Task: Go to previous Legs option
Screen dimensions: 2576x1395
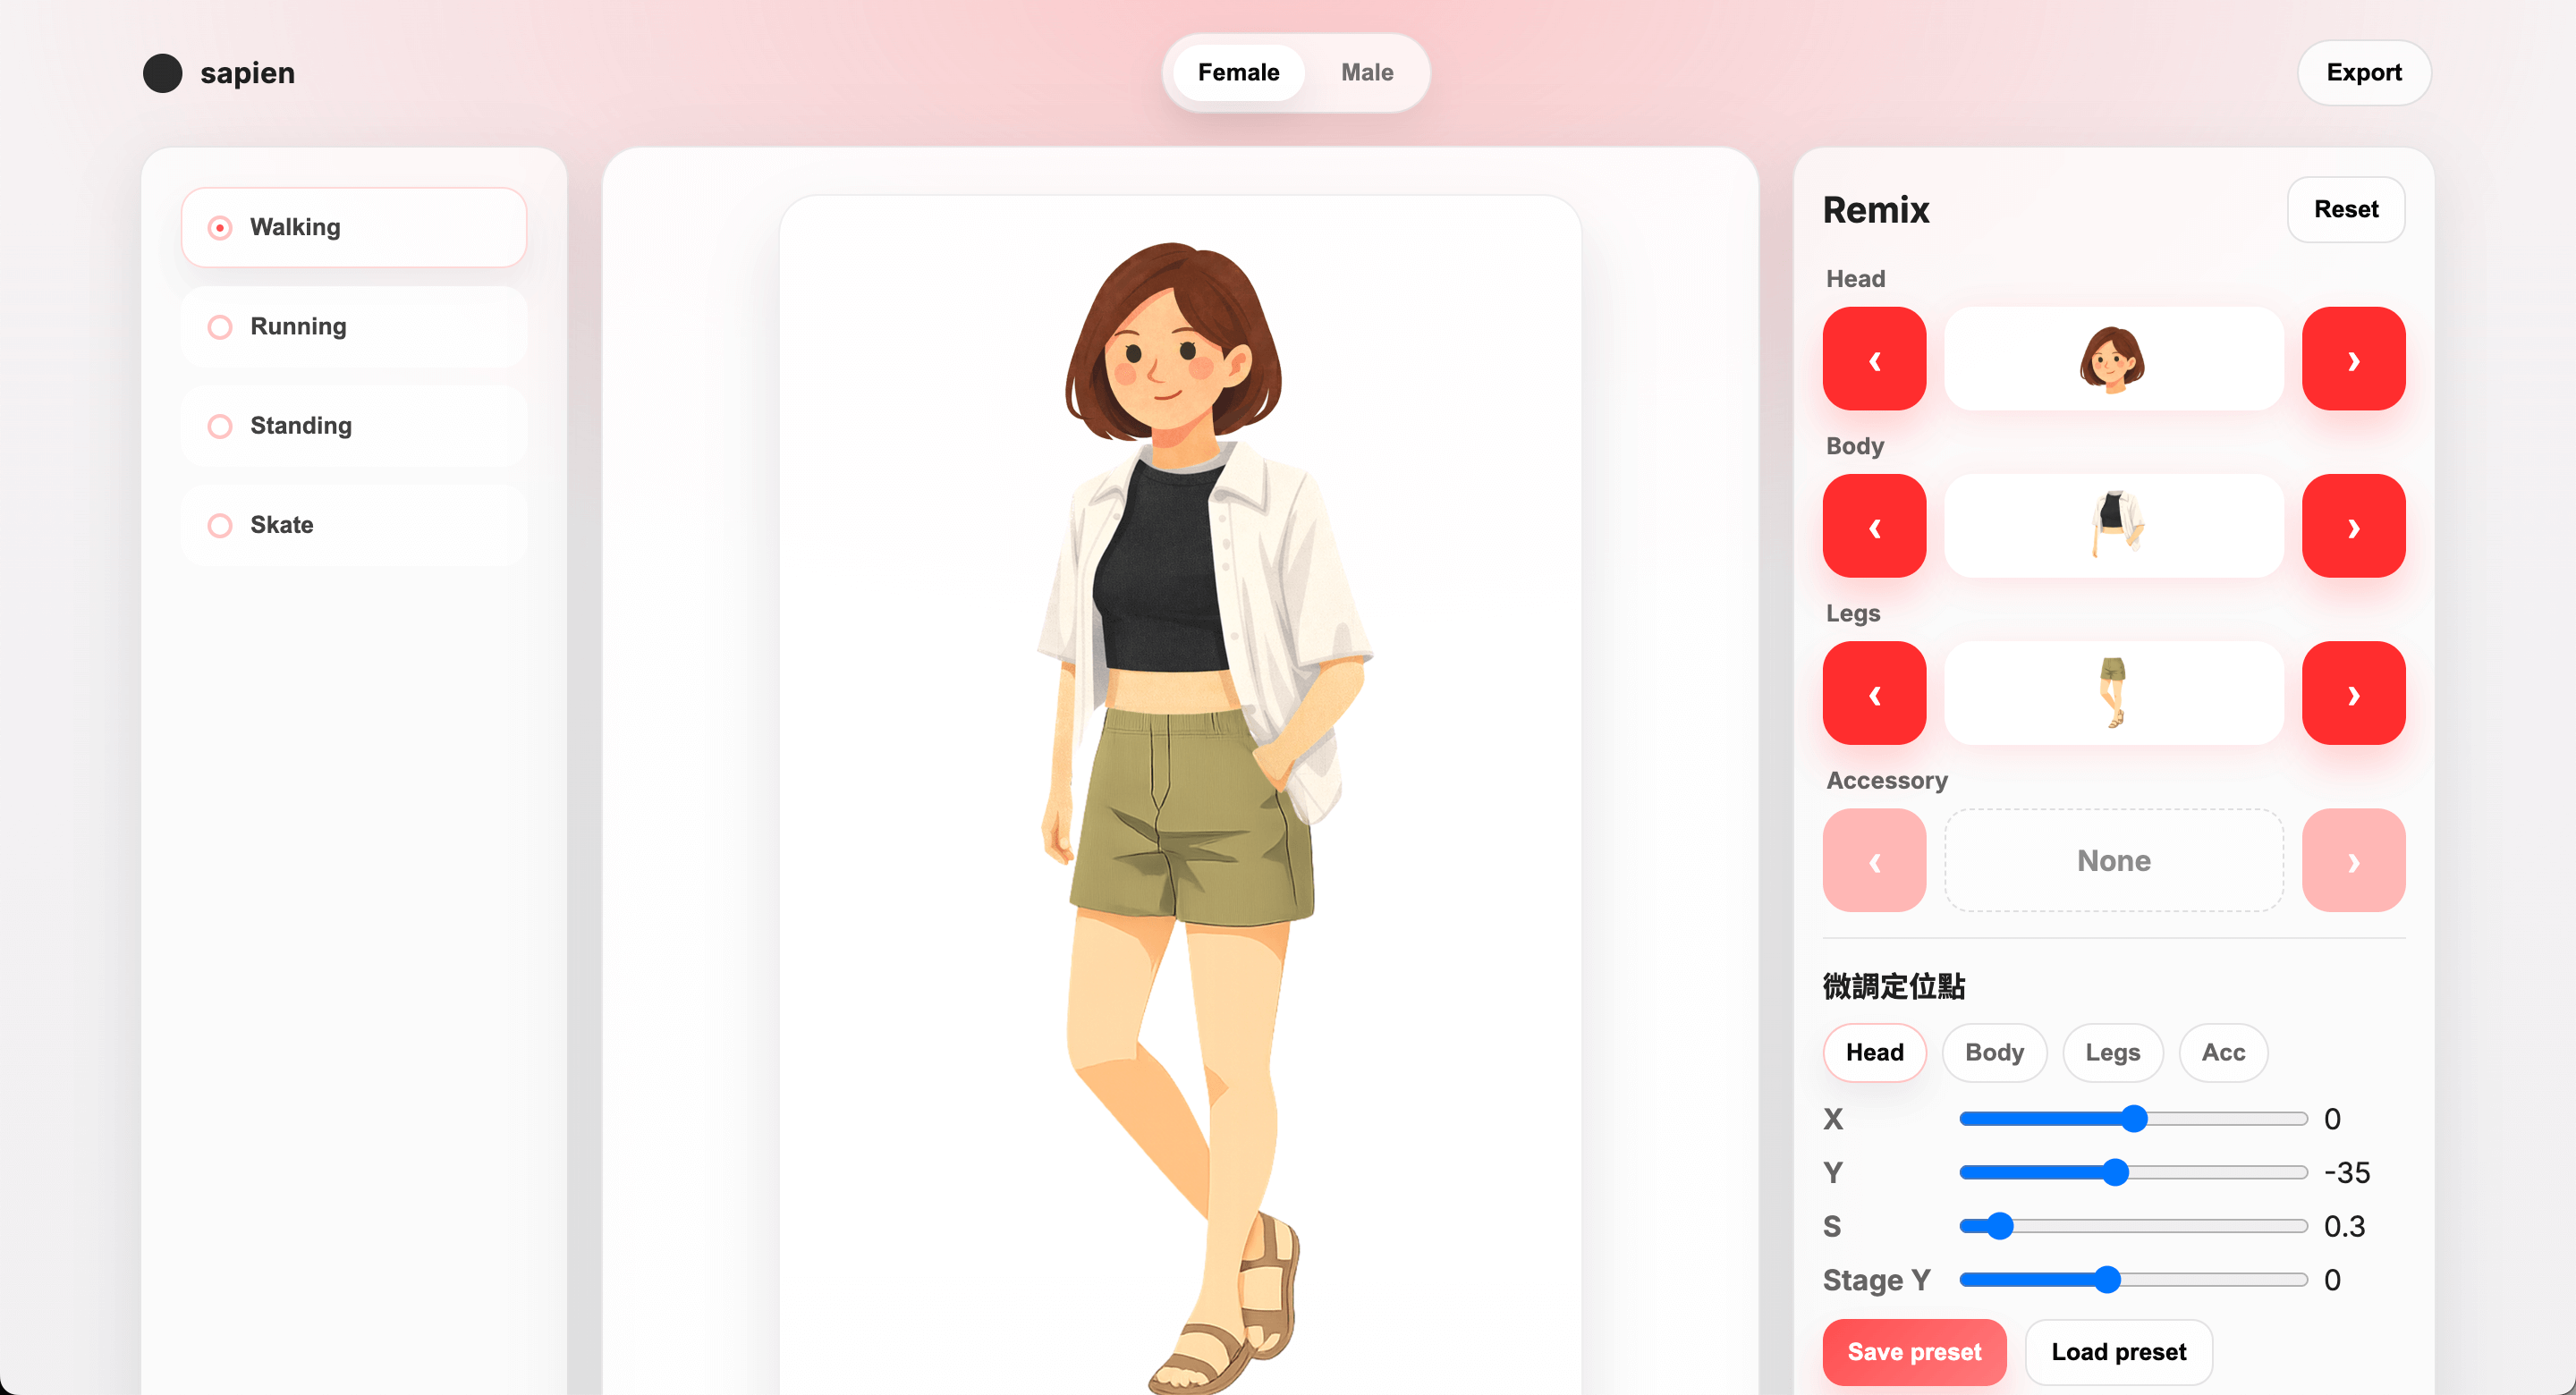Action: (x=1874, y=693)
